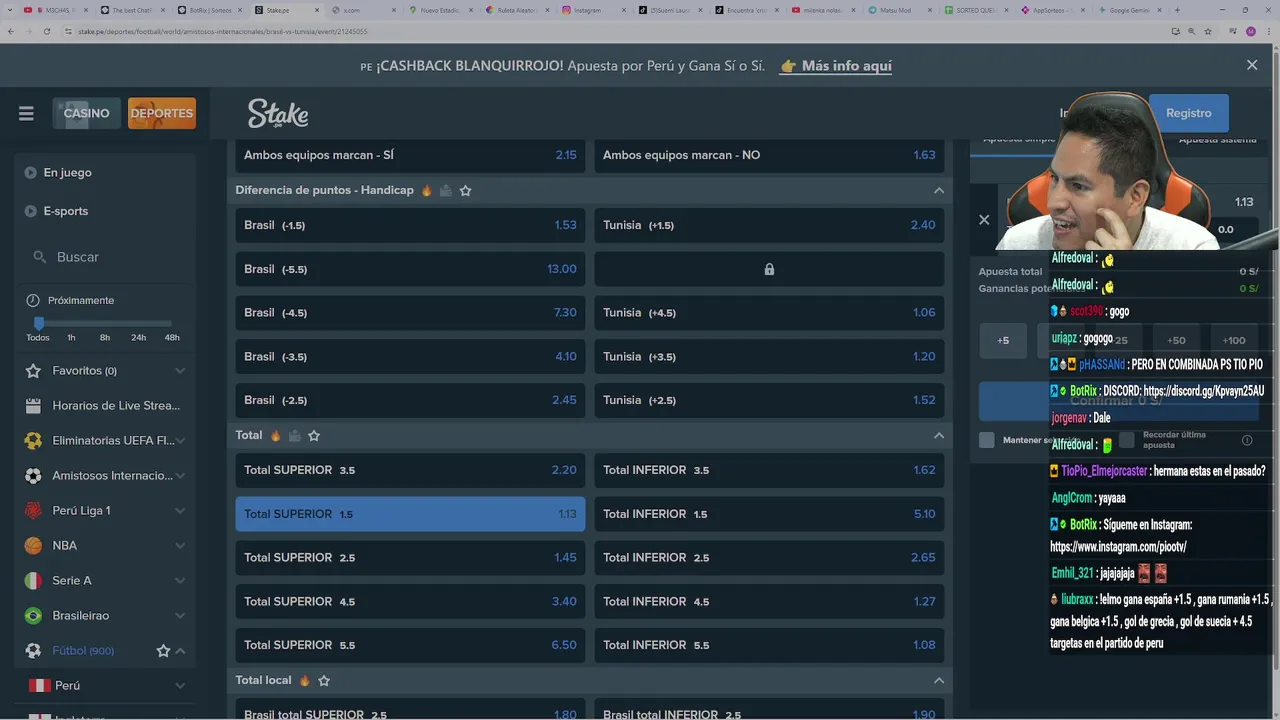1280x720 pixels.
Task: Favorite Fútbol with the star icon
Action: 163,651
